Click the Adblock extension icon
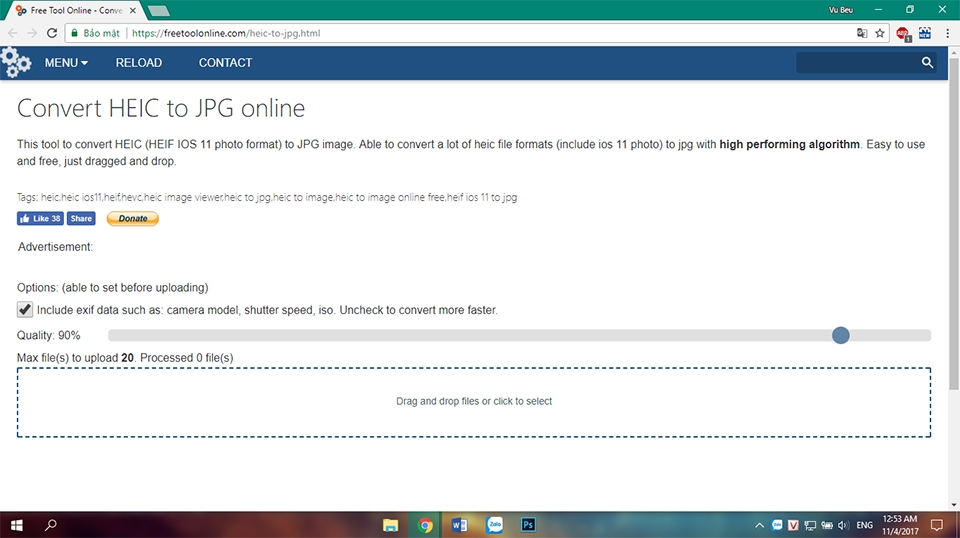This screenshot has height=538, width=960. [x=903, y=34]
